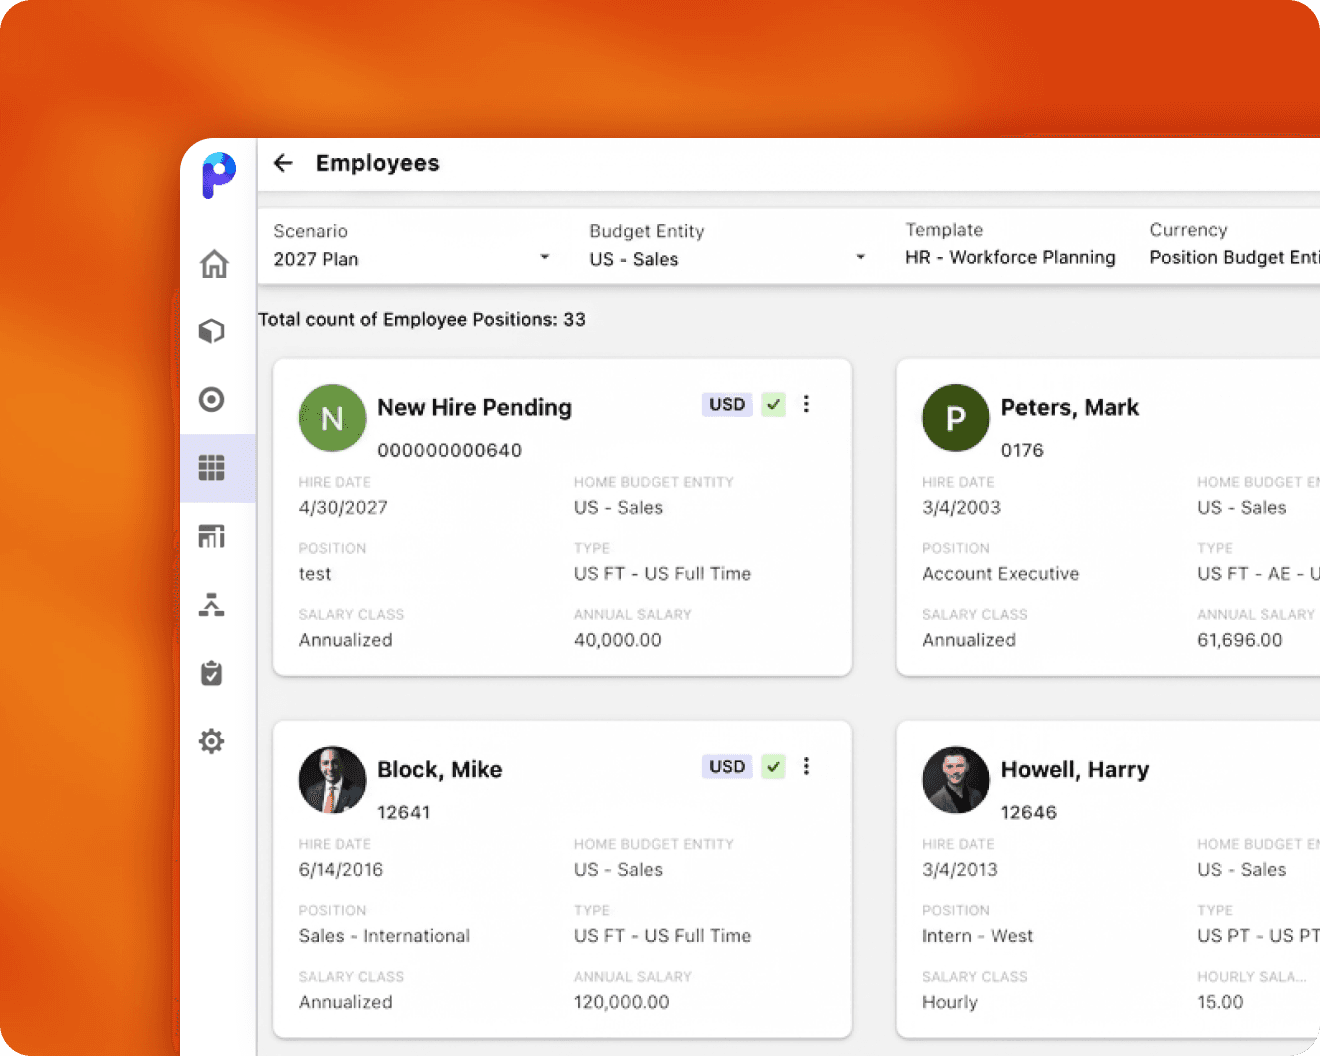Open the Home icon in sidebar
The width and height of the screenshot is (1320, 1056).
[214, 264]
